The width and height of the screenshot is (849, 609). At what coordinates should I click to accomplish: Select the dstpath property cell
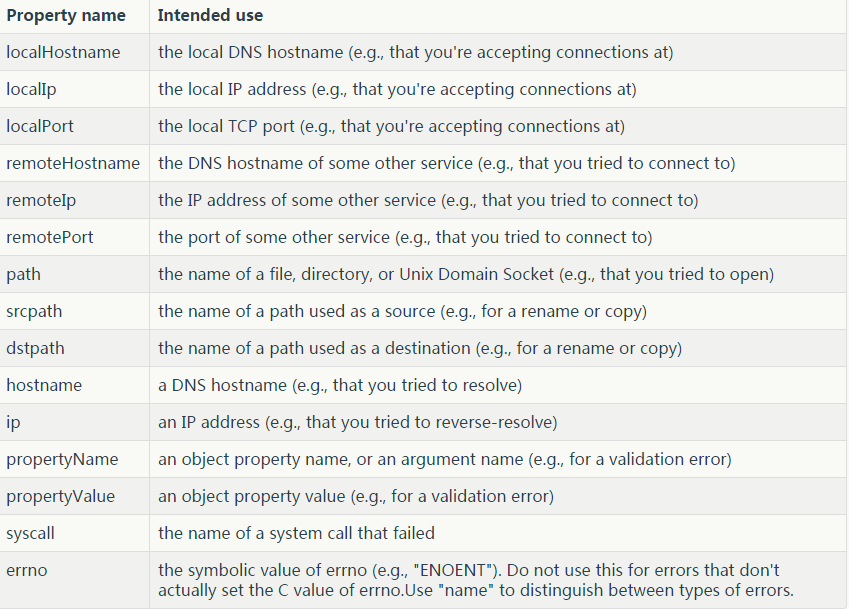pos(35,348)
